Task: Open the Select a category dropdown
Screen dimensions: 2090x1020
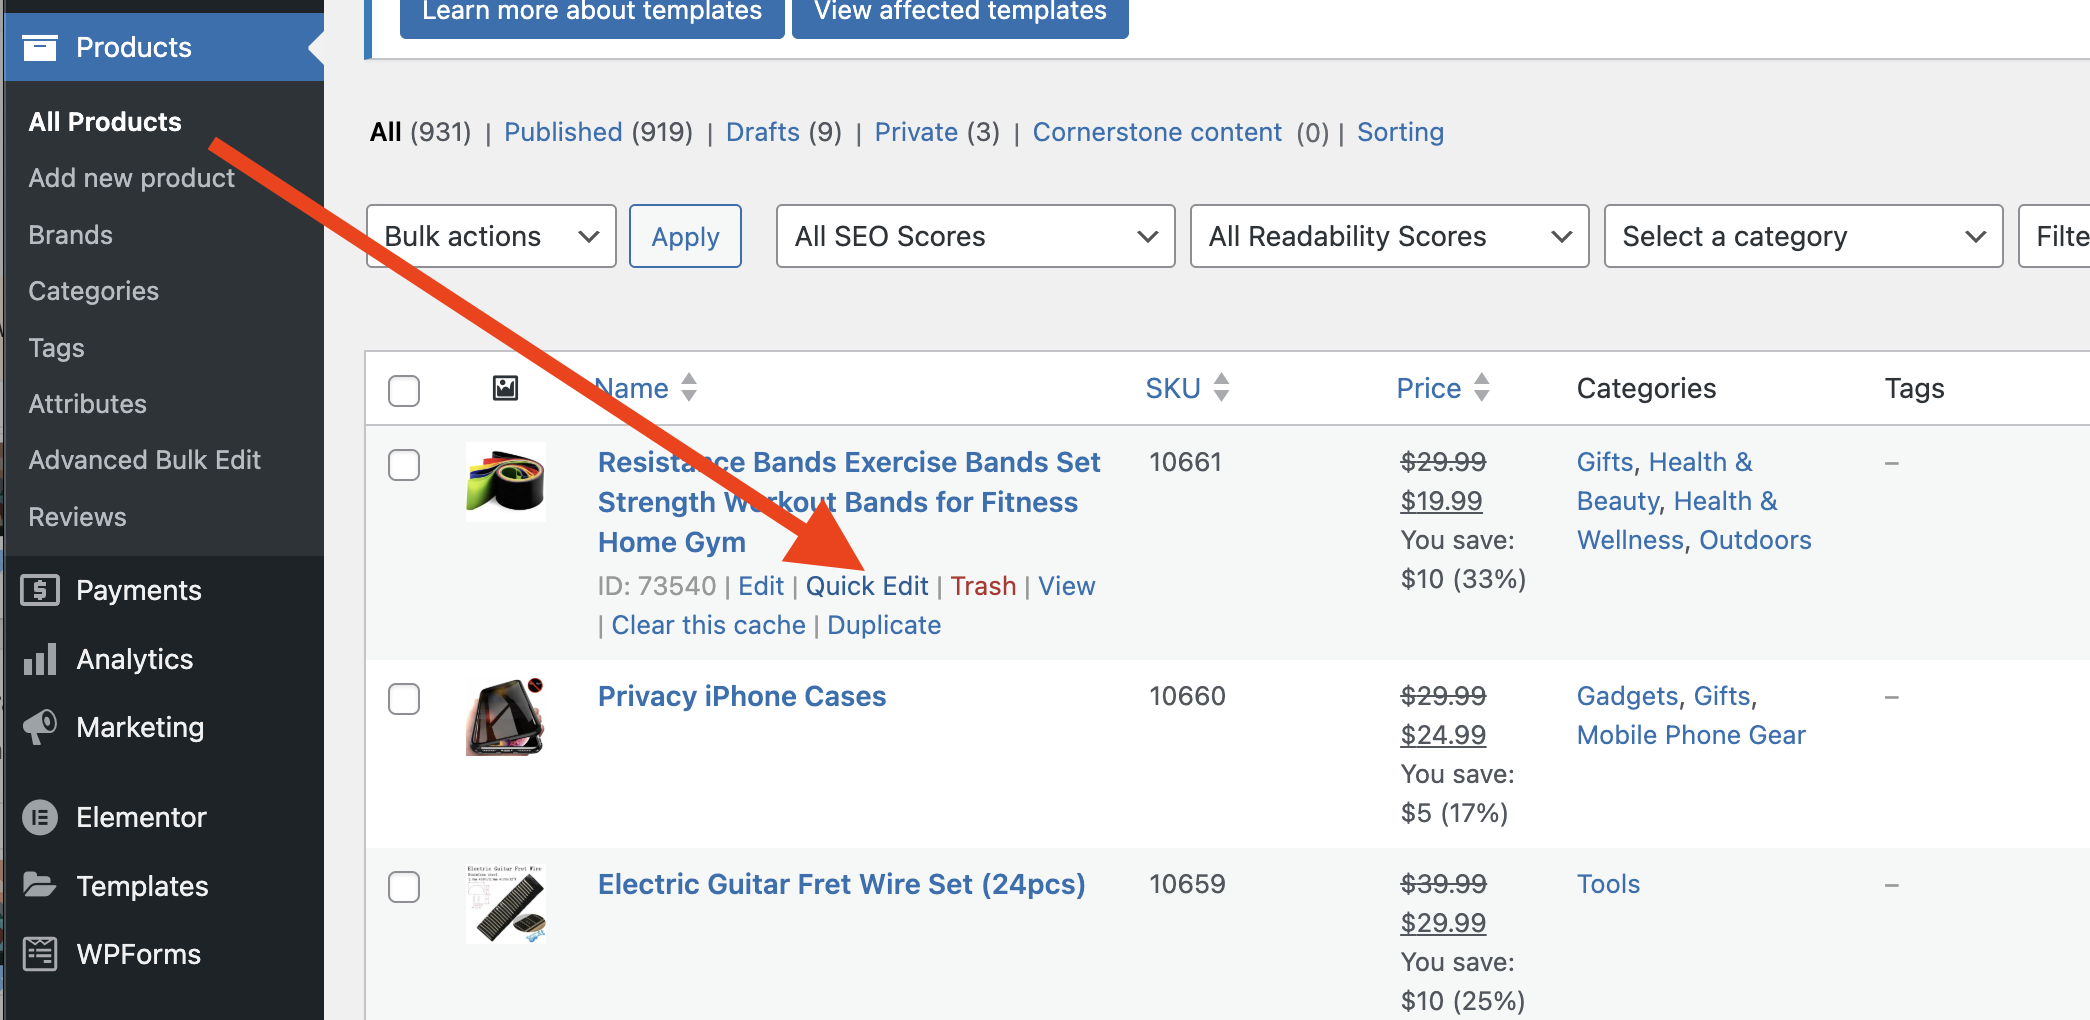Action: click(x=1801, y=236)
